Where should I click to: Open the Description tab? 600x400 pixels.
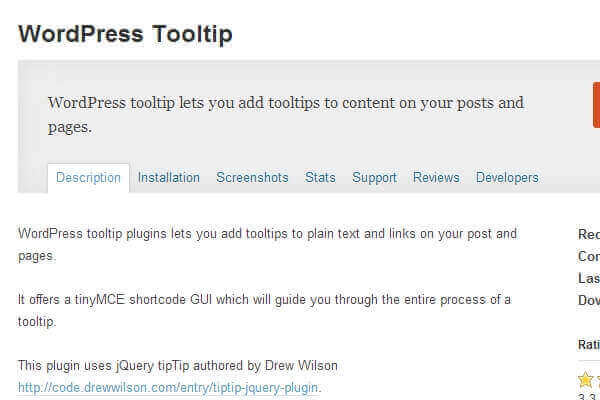coord(89,178)
